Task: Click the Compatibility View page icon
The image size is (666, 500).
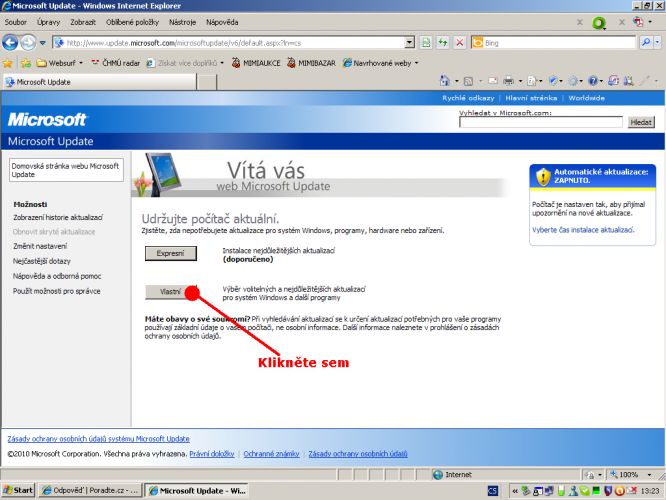Action: tap(426, 43)
